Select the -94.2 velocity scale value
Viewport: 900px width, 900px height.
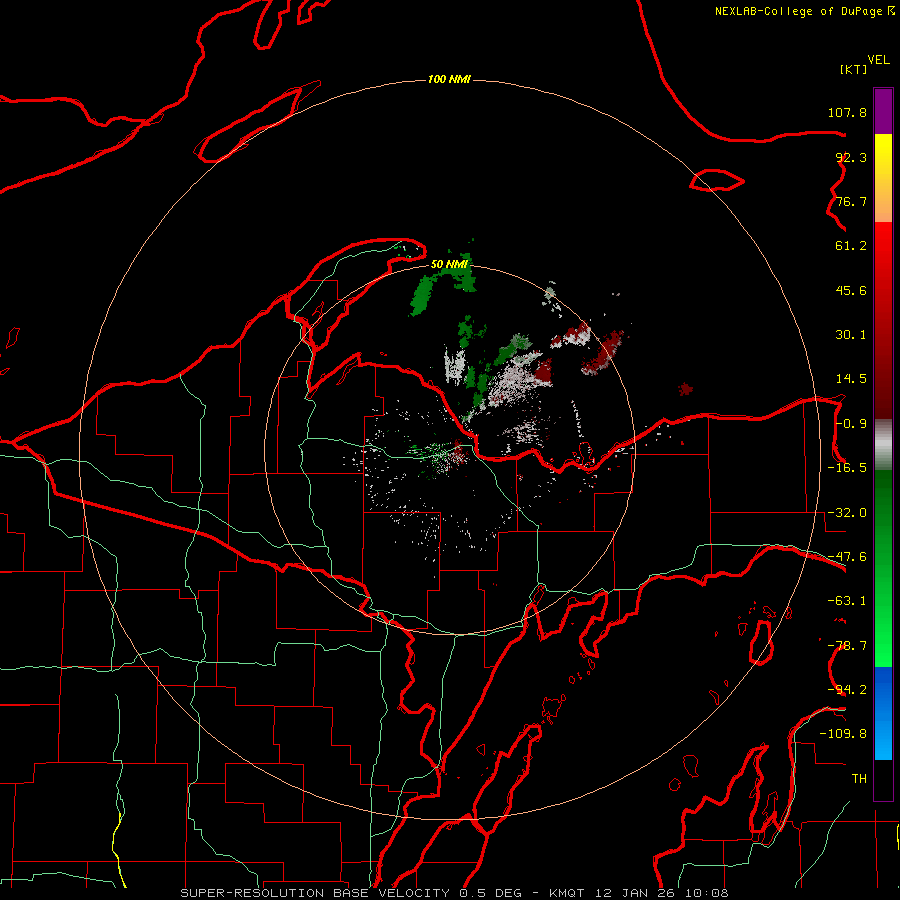tap(847, 690)
